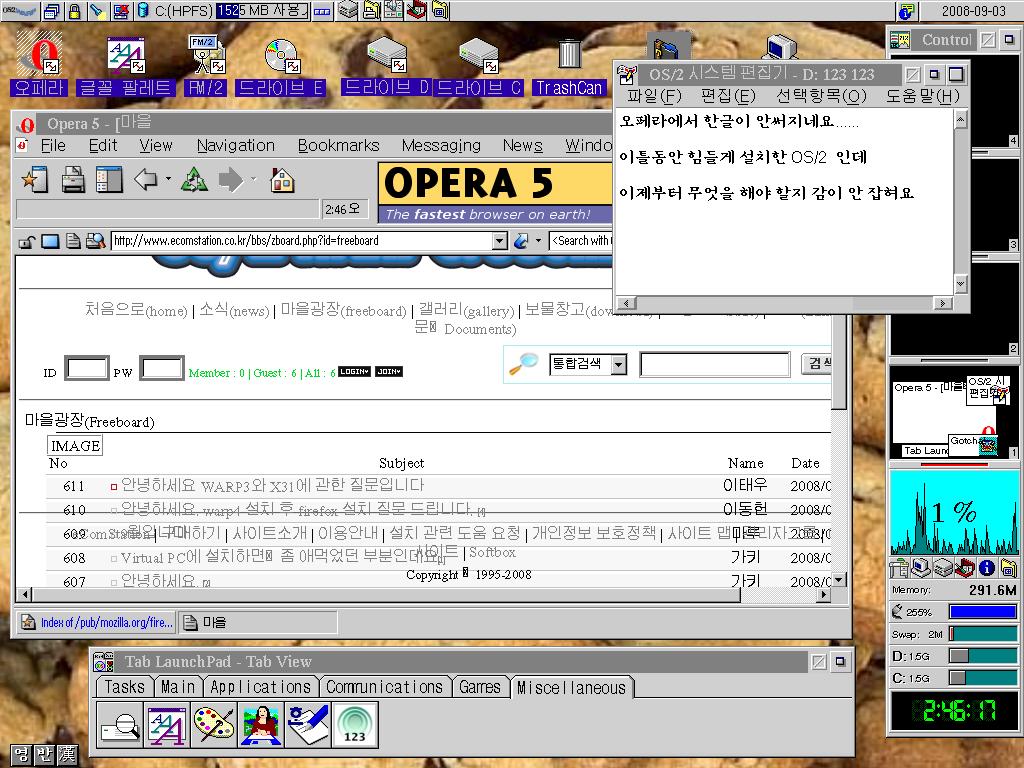This screenshot has height=768, width=1024.
Task: Click the PW password field
Action: click(x=161, y=369)
